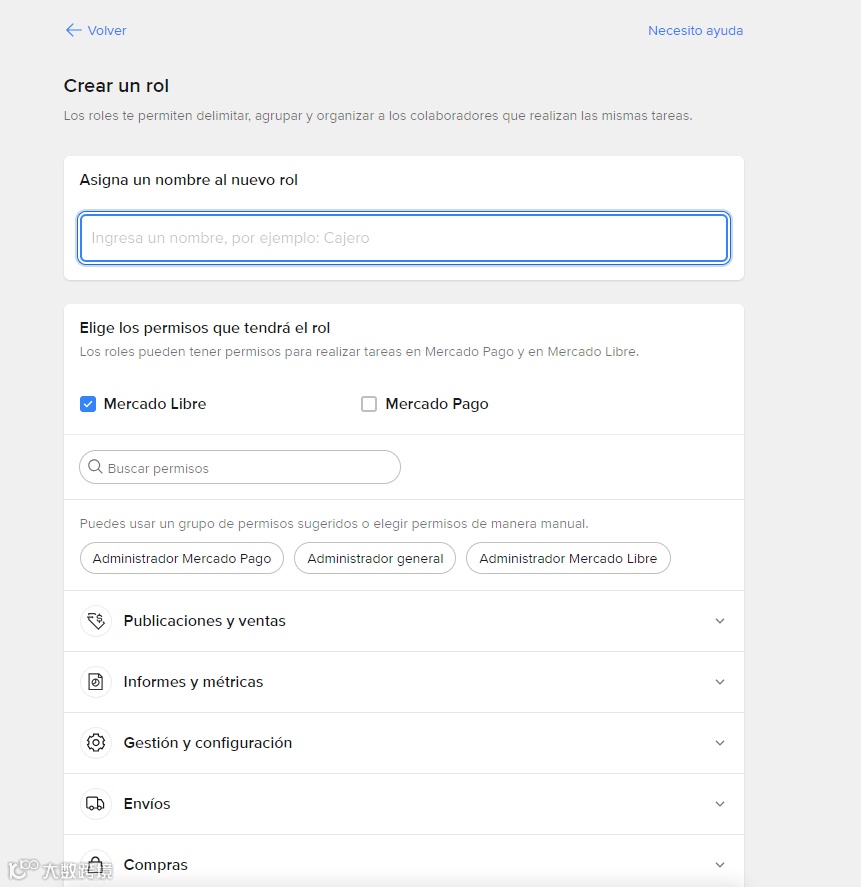861x887 pixels.
Task: Expand the Informes y métricas chevron
Action: click(720, 682)
